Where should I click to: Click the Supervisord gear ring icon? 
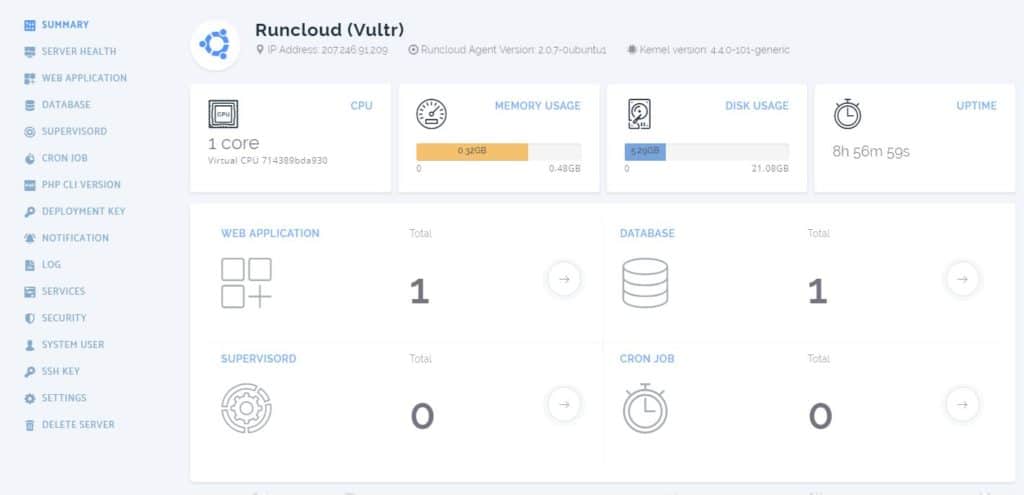pyautogui.click(x=246, y=408)
